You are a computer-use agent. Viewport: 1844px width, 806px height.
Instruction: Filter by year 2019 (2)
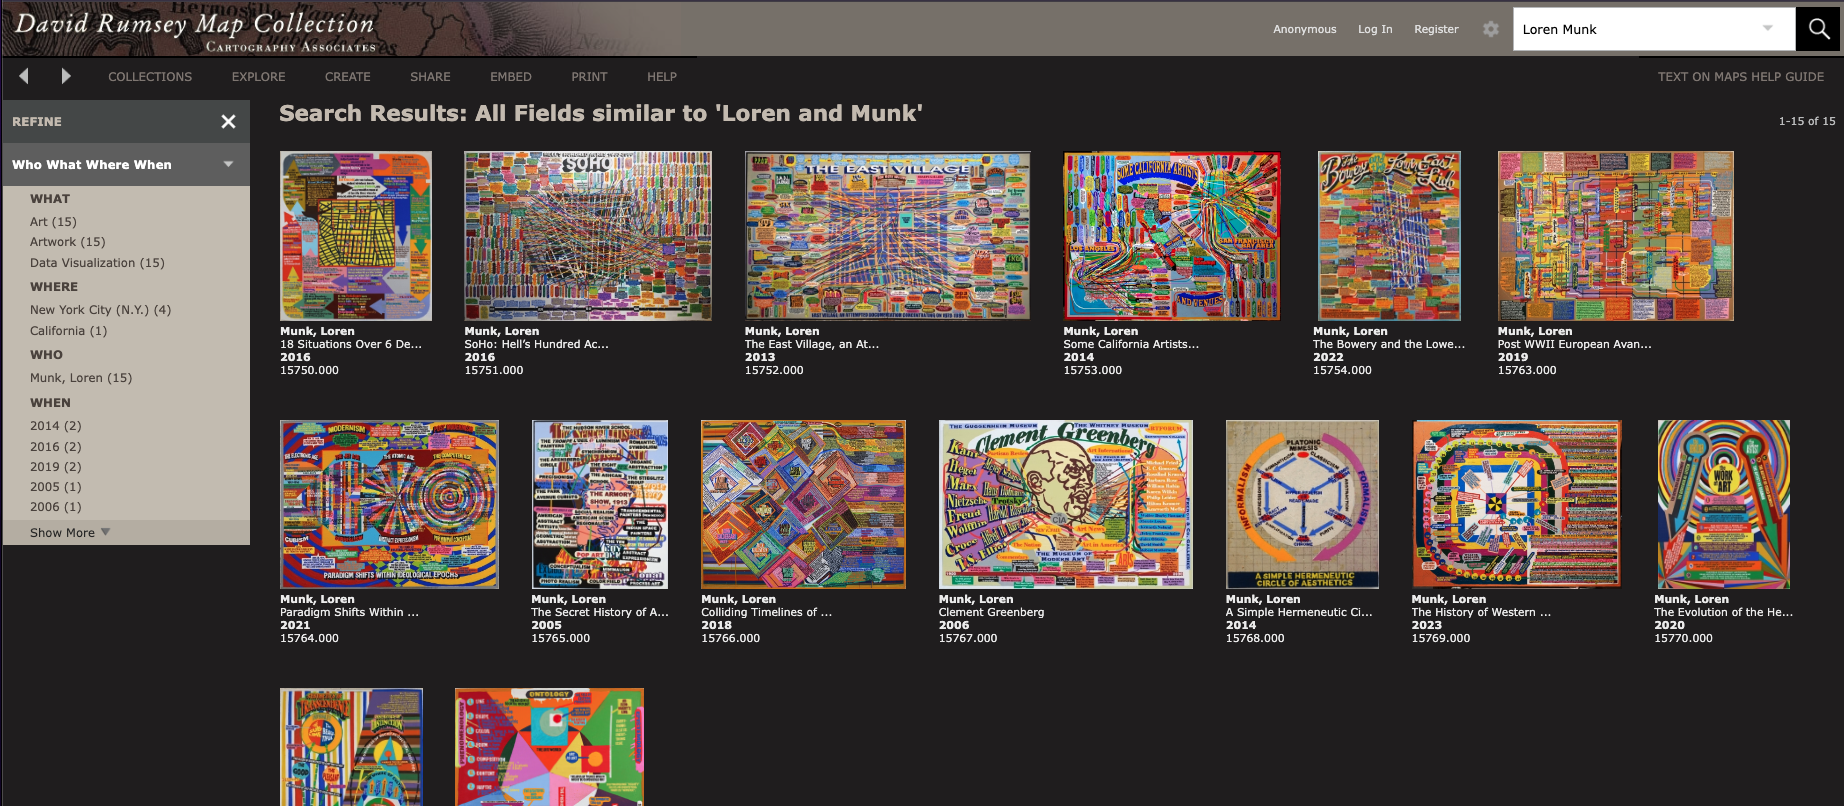click(56, 467)
